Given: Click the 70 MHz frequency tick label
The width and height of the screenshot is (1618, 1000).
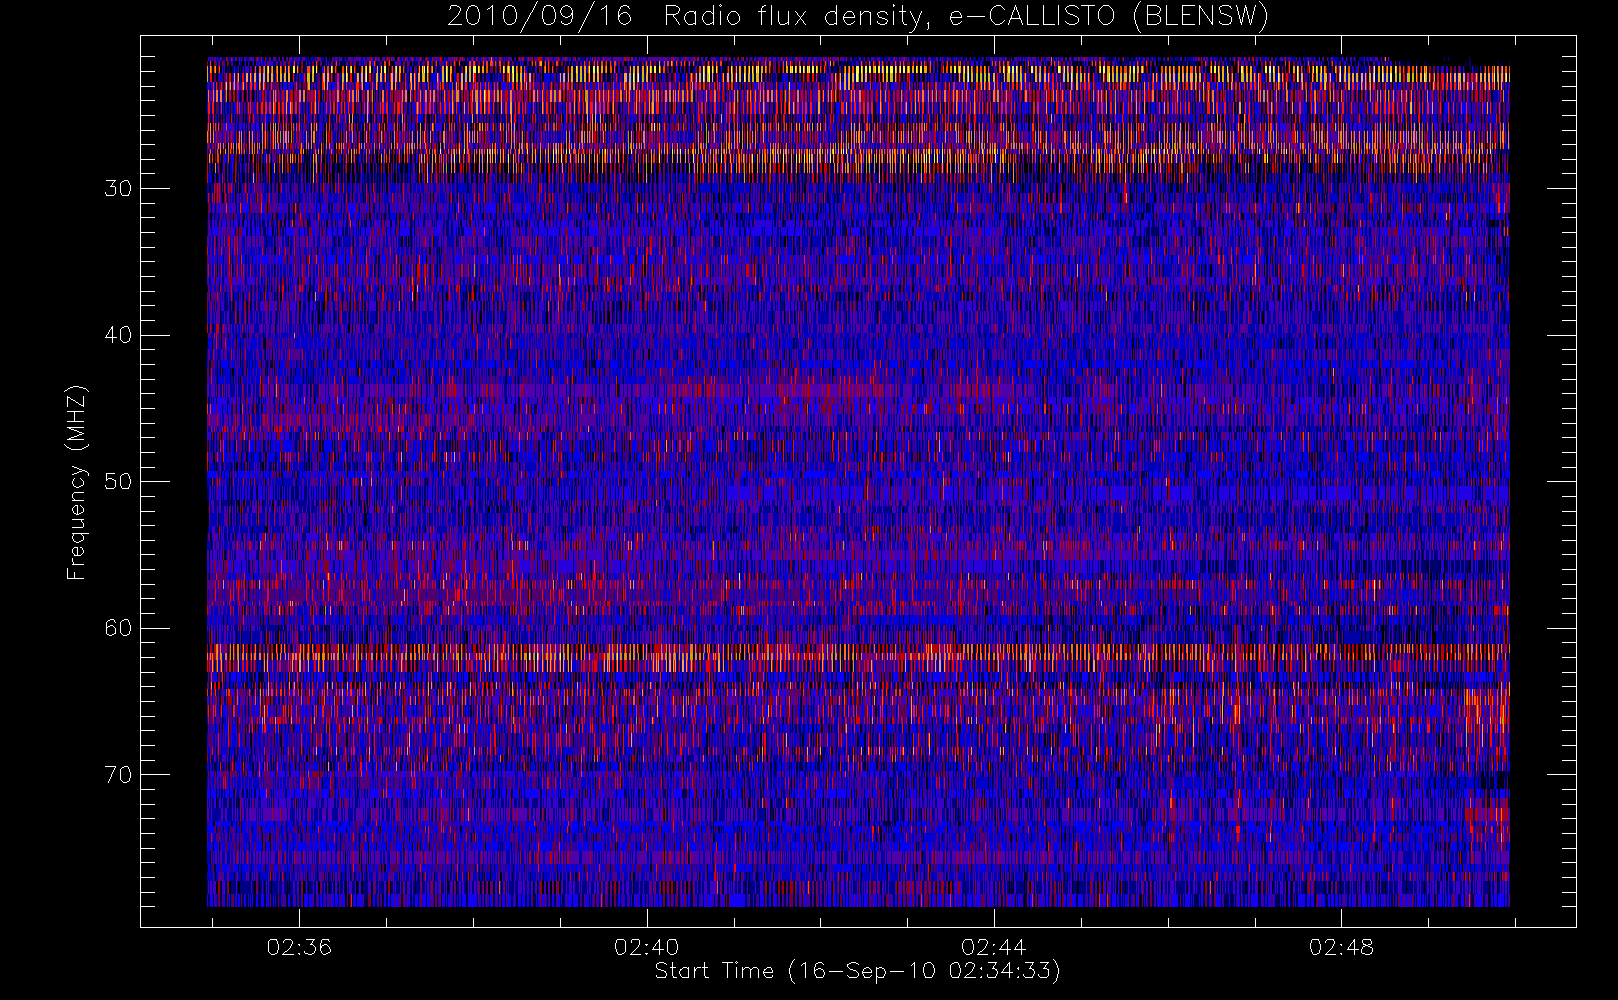Looking at the screenshot, I should point(118,775).
